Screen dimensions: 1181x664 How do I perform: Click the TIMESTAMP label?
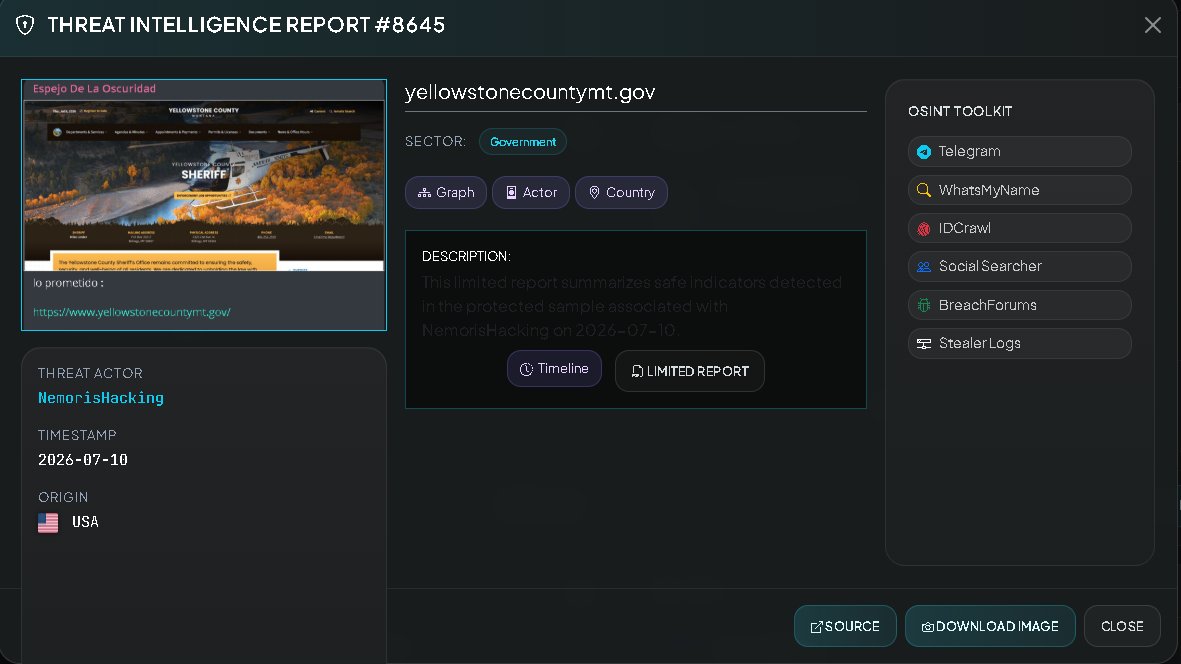77,435
